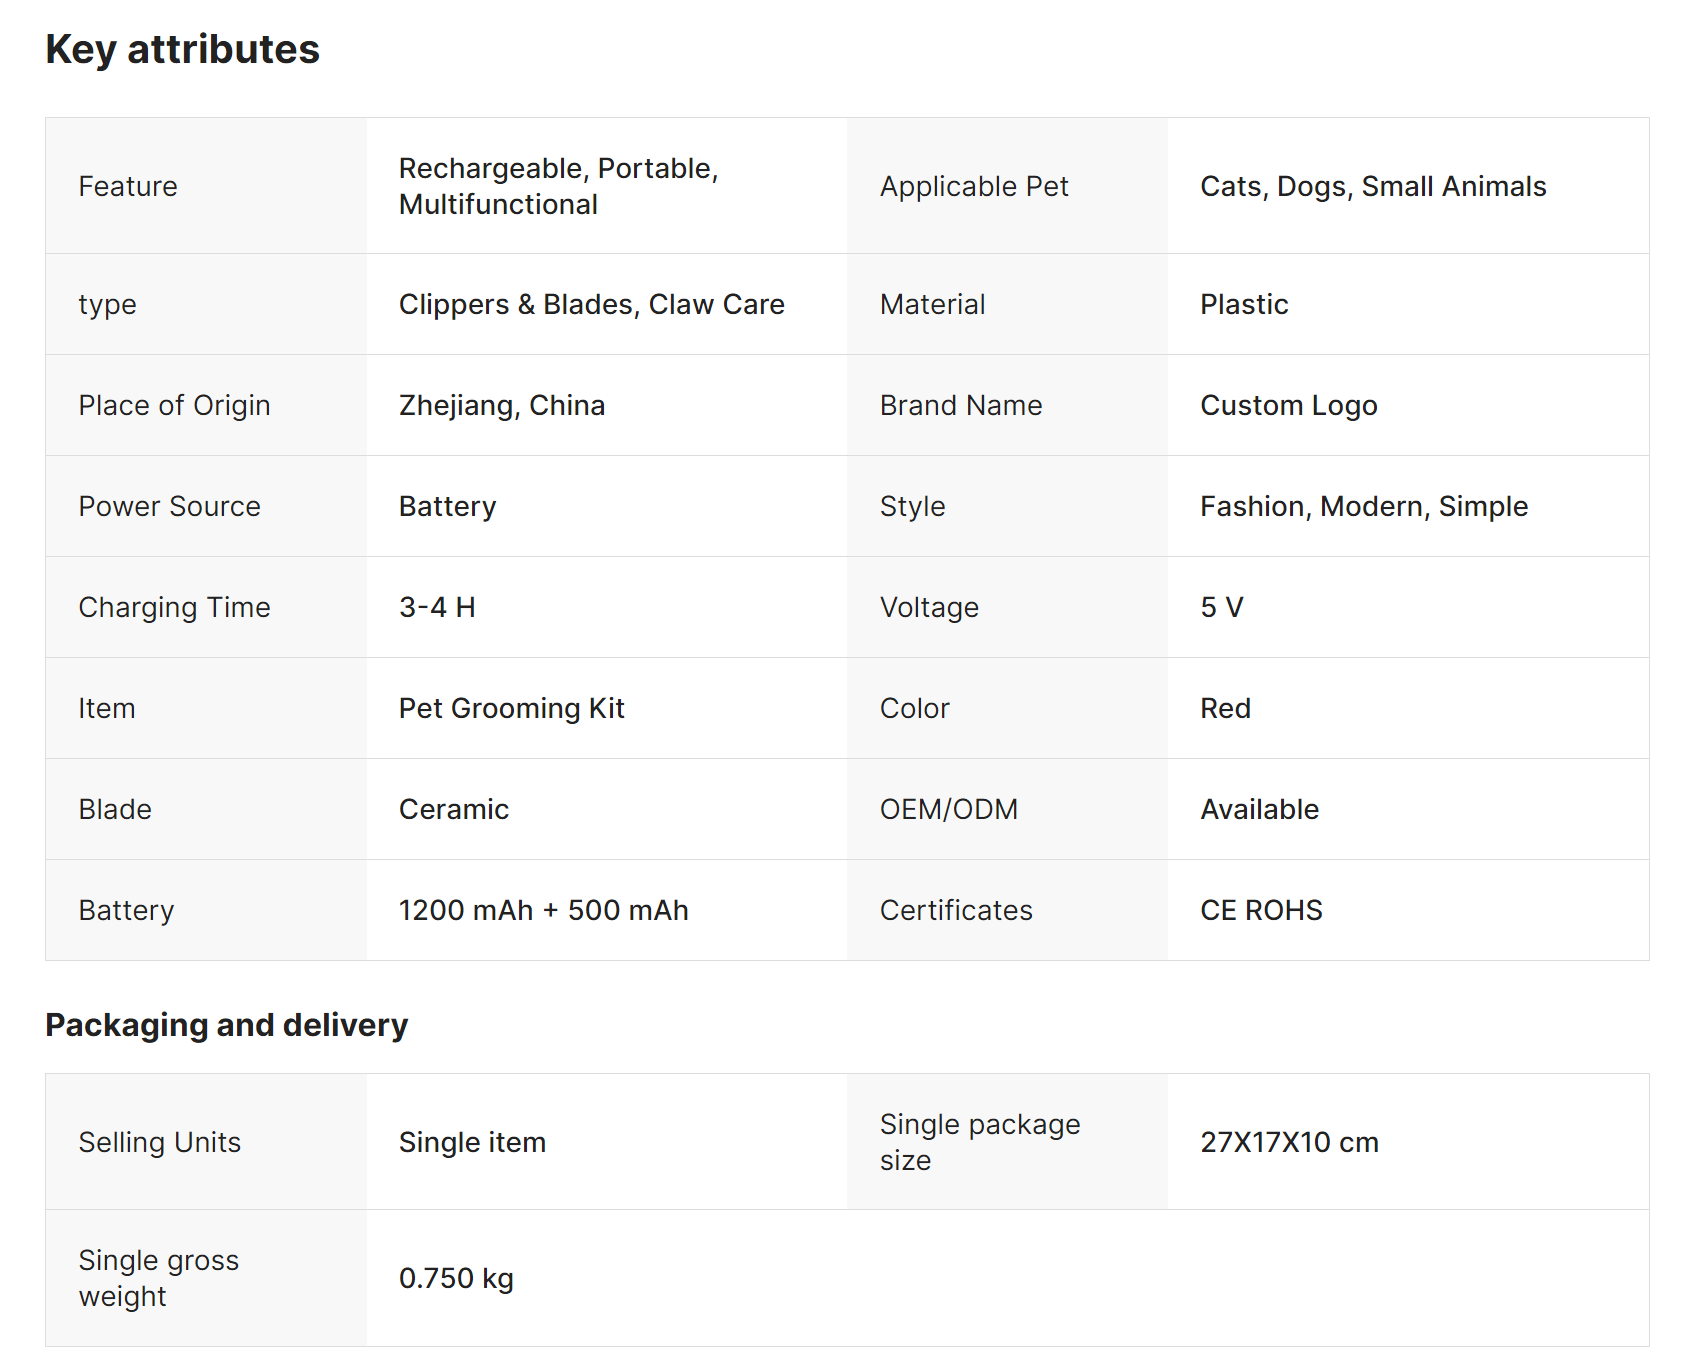
Task: Click the Key attributes heading
Action: click(x=182, y=49)
